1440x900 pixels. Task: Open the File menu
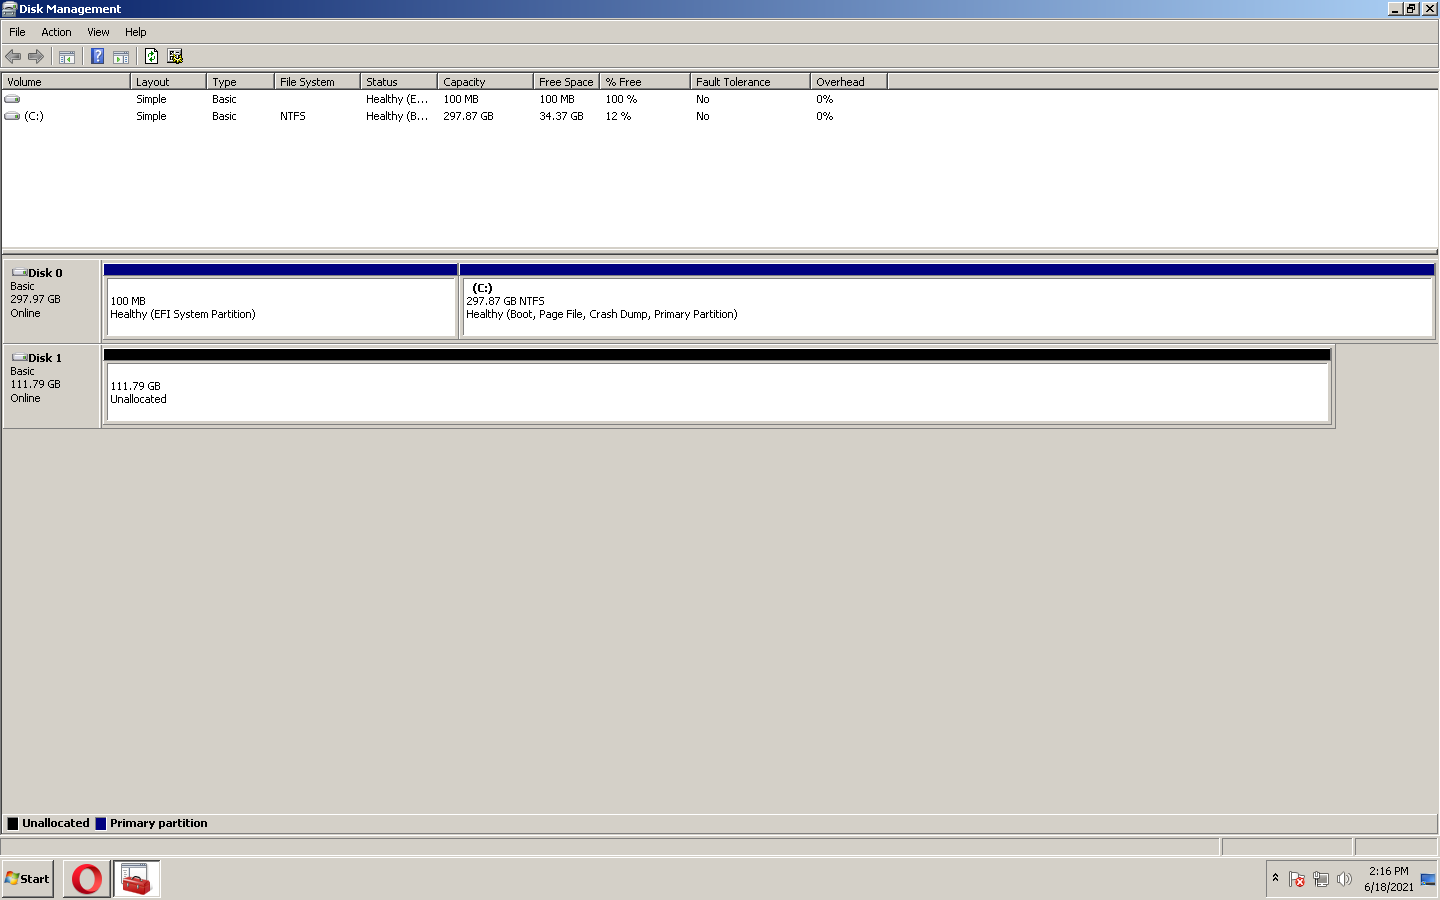(17, 32)
